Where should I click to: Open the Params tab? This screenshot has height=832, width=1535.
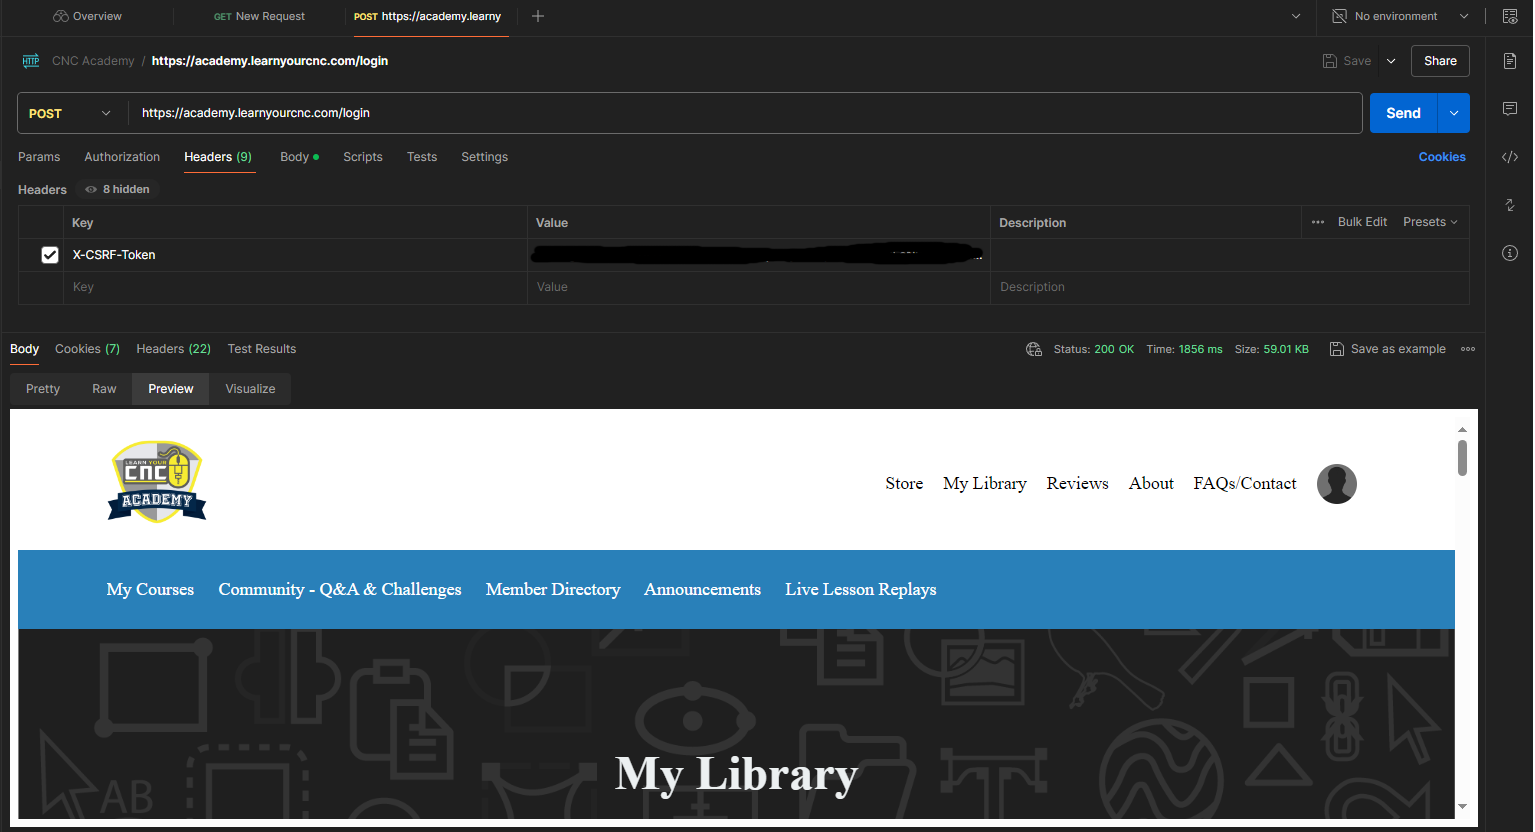pyautogui.click(x=39, y=157)
